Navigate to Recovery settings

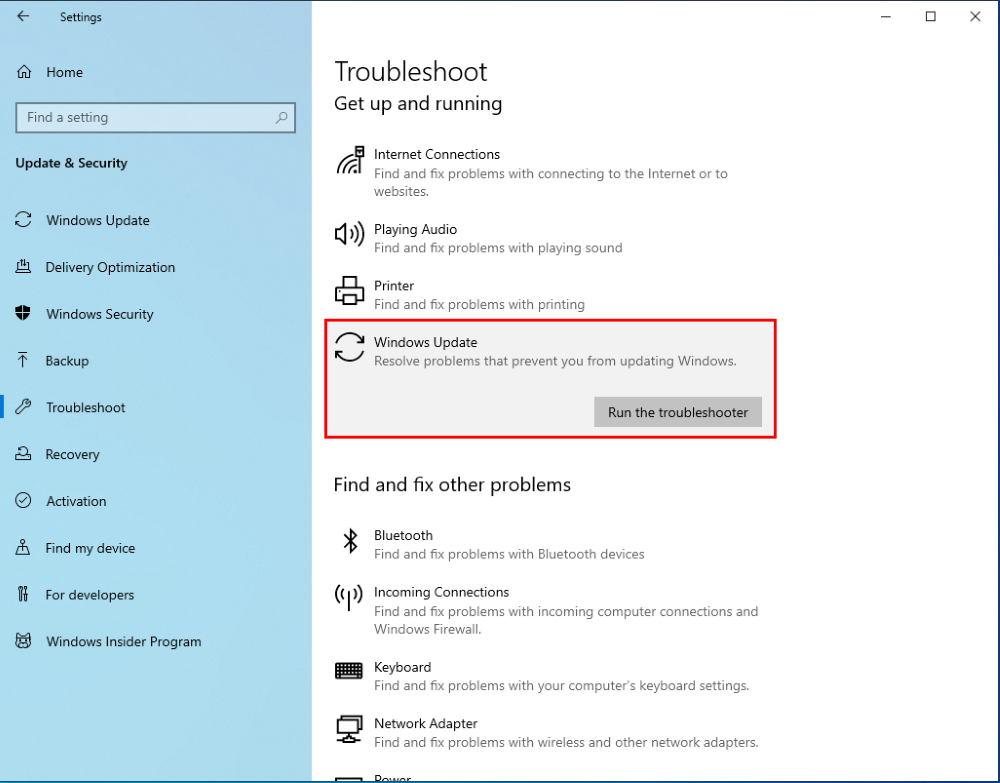(x=72, y=454)
